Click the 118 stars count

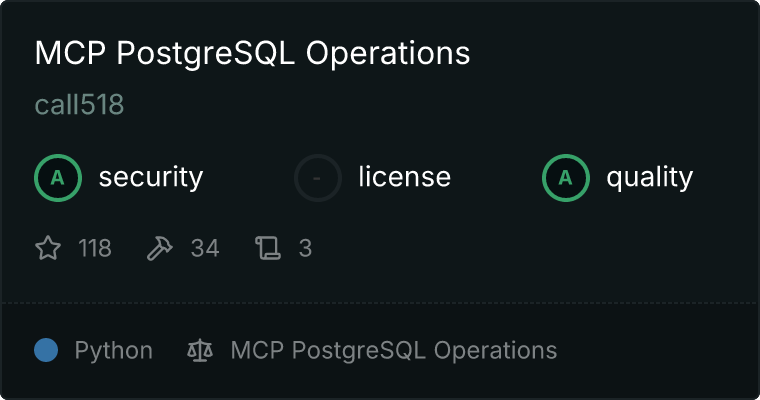tap(95, 248)
